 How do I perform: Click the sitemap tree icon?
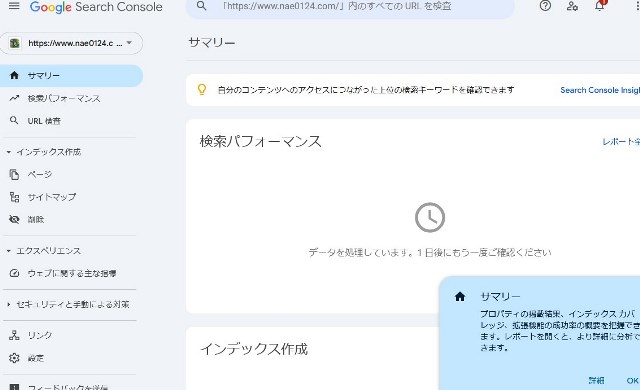[14, 197]
